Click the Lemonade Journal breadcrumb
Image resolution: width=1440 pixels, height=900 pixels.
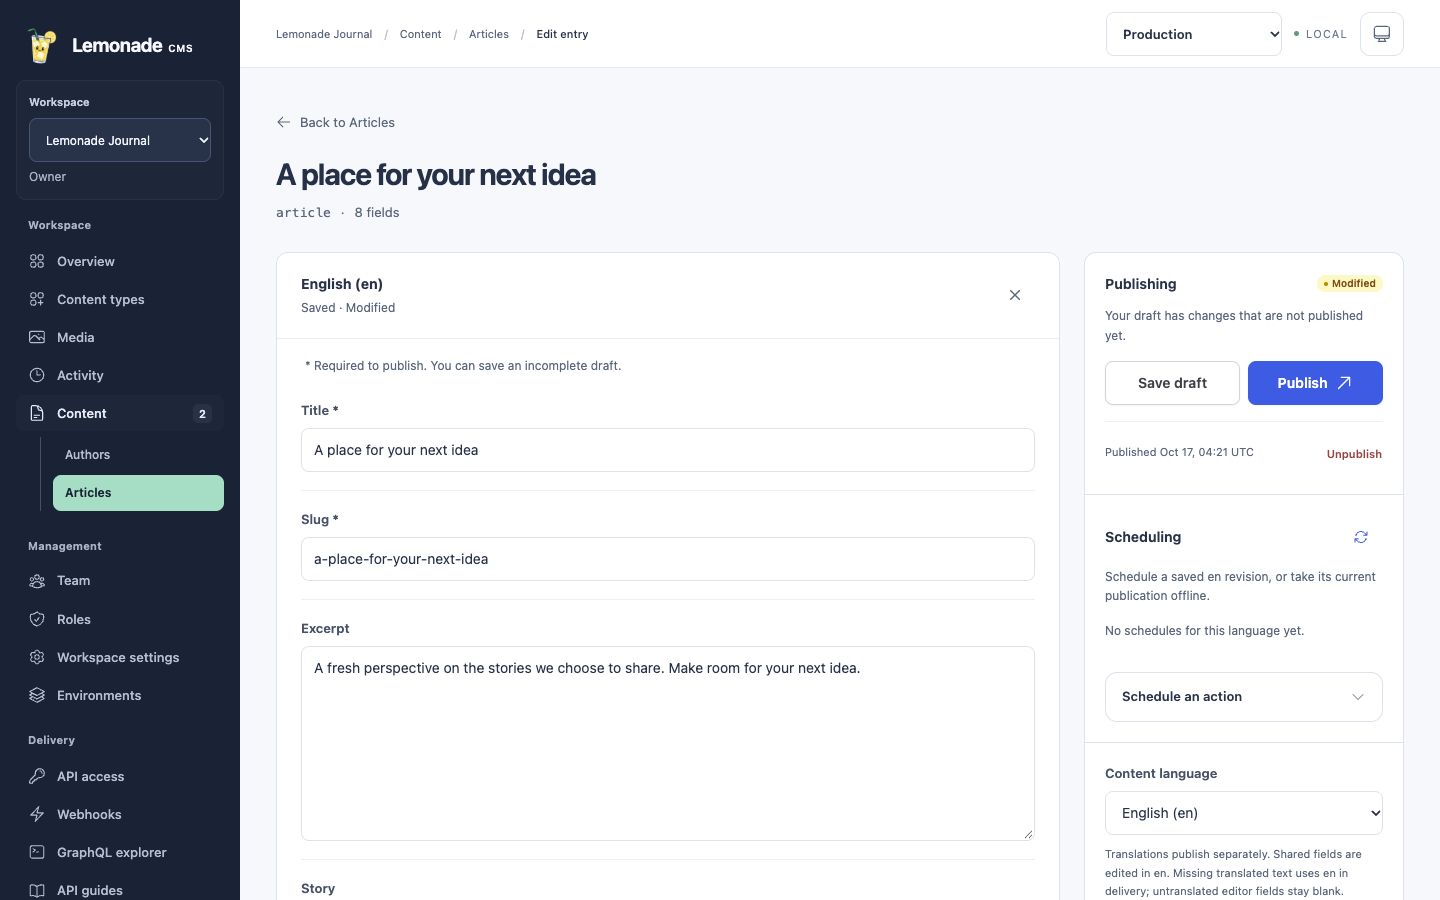click(x=324, y=34)
